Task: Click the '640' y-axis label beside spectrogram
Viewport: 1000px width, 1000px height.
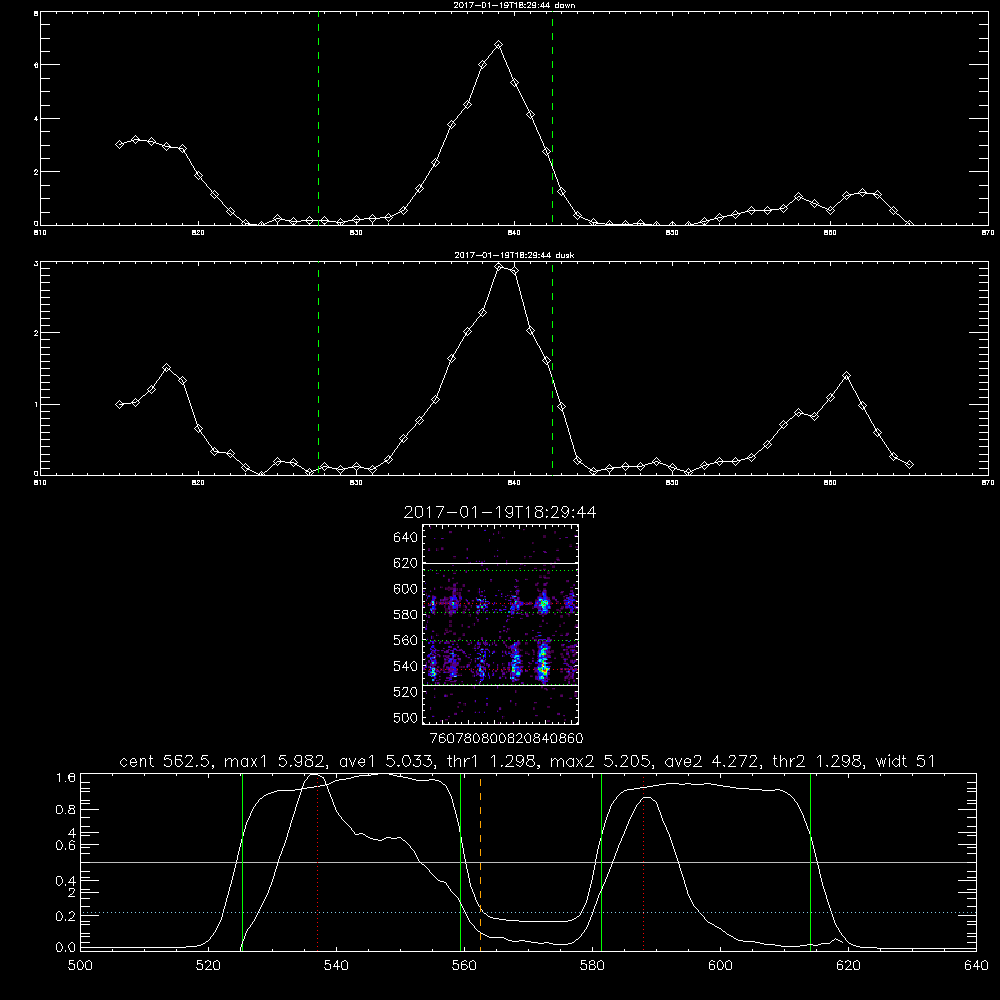Action: [406, 538]
